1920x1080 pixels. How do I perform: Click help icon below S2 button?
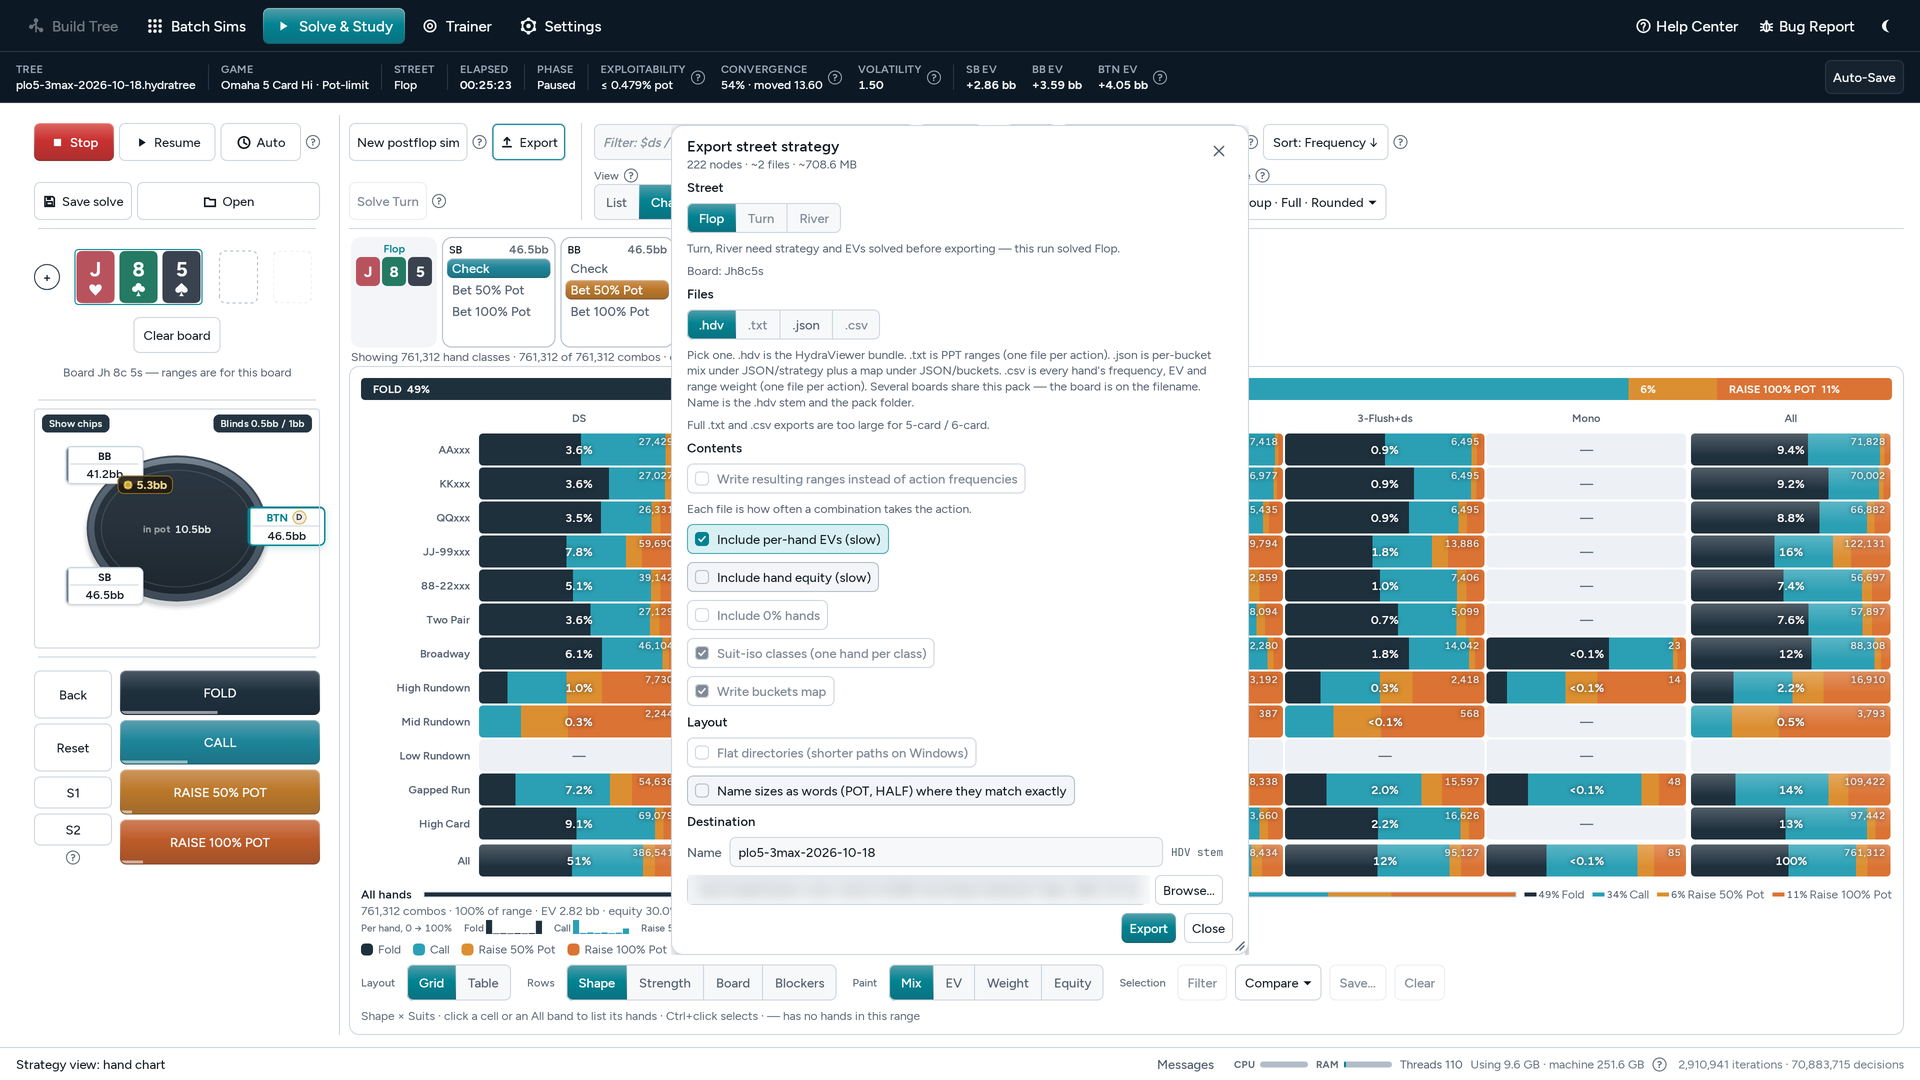[73, 858]
